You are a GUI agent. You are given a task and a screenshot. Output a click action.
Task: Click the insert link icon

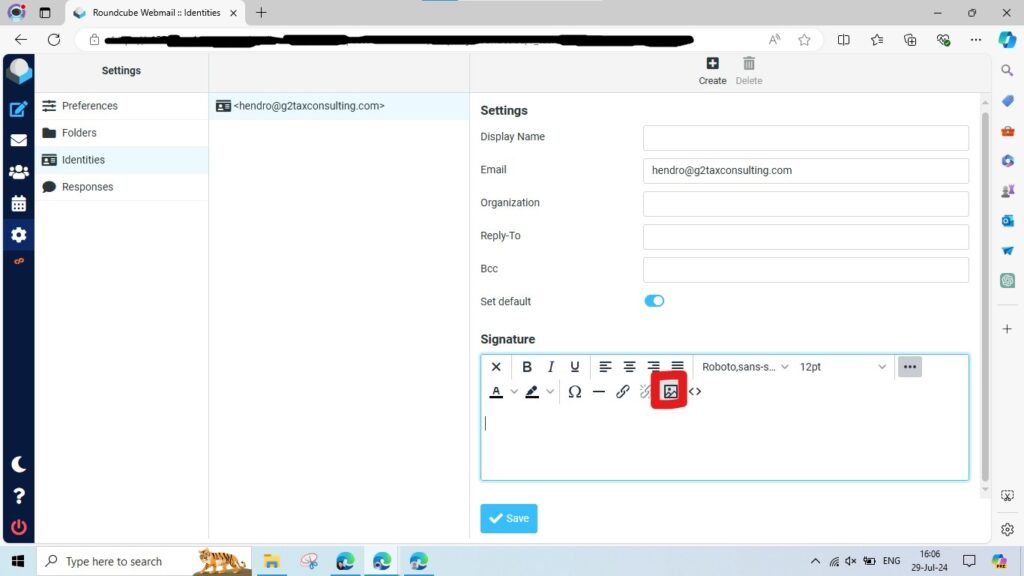[622, 392]
